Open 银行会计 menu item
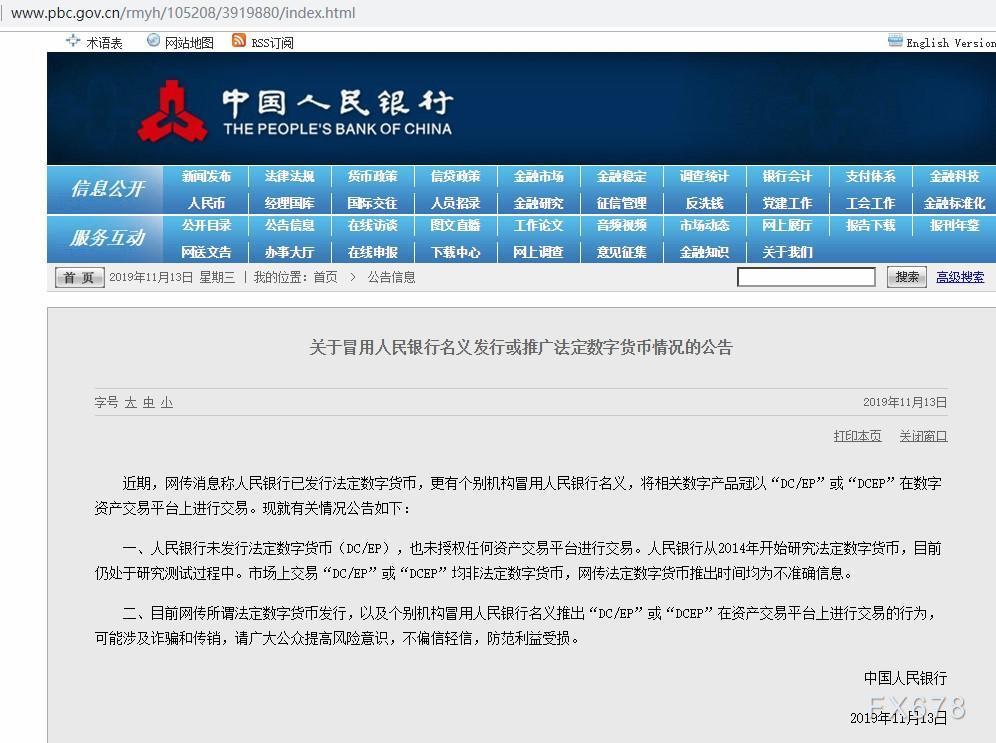This screenshot has width=996, height=743. coord(788,177)
